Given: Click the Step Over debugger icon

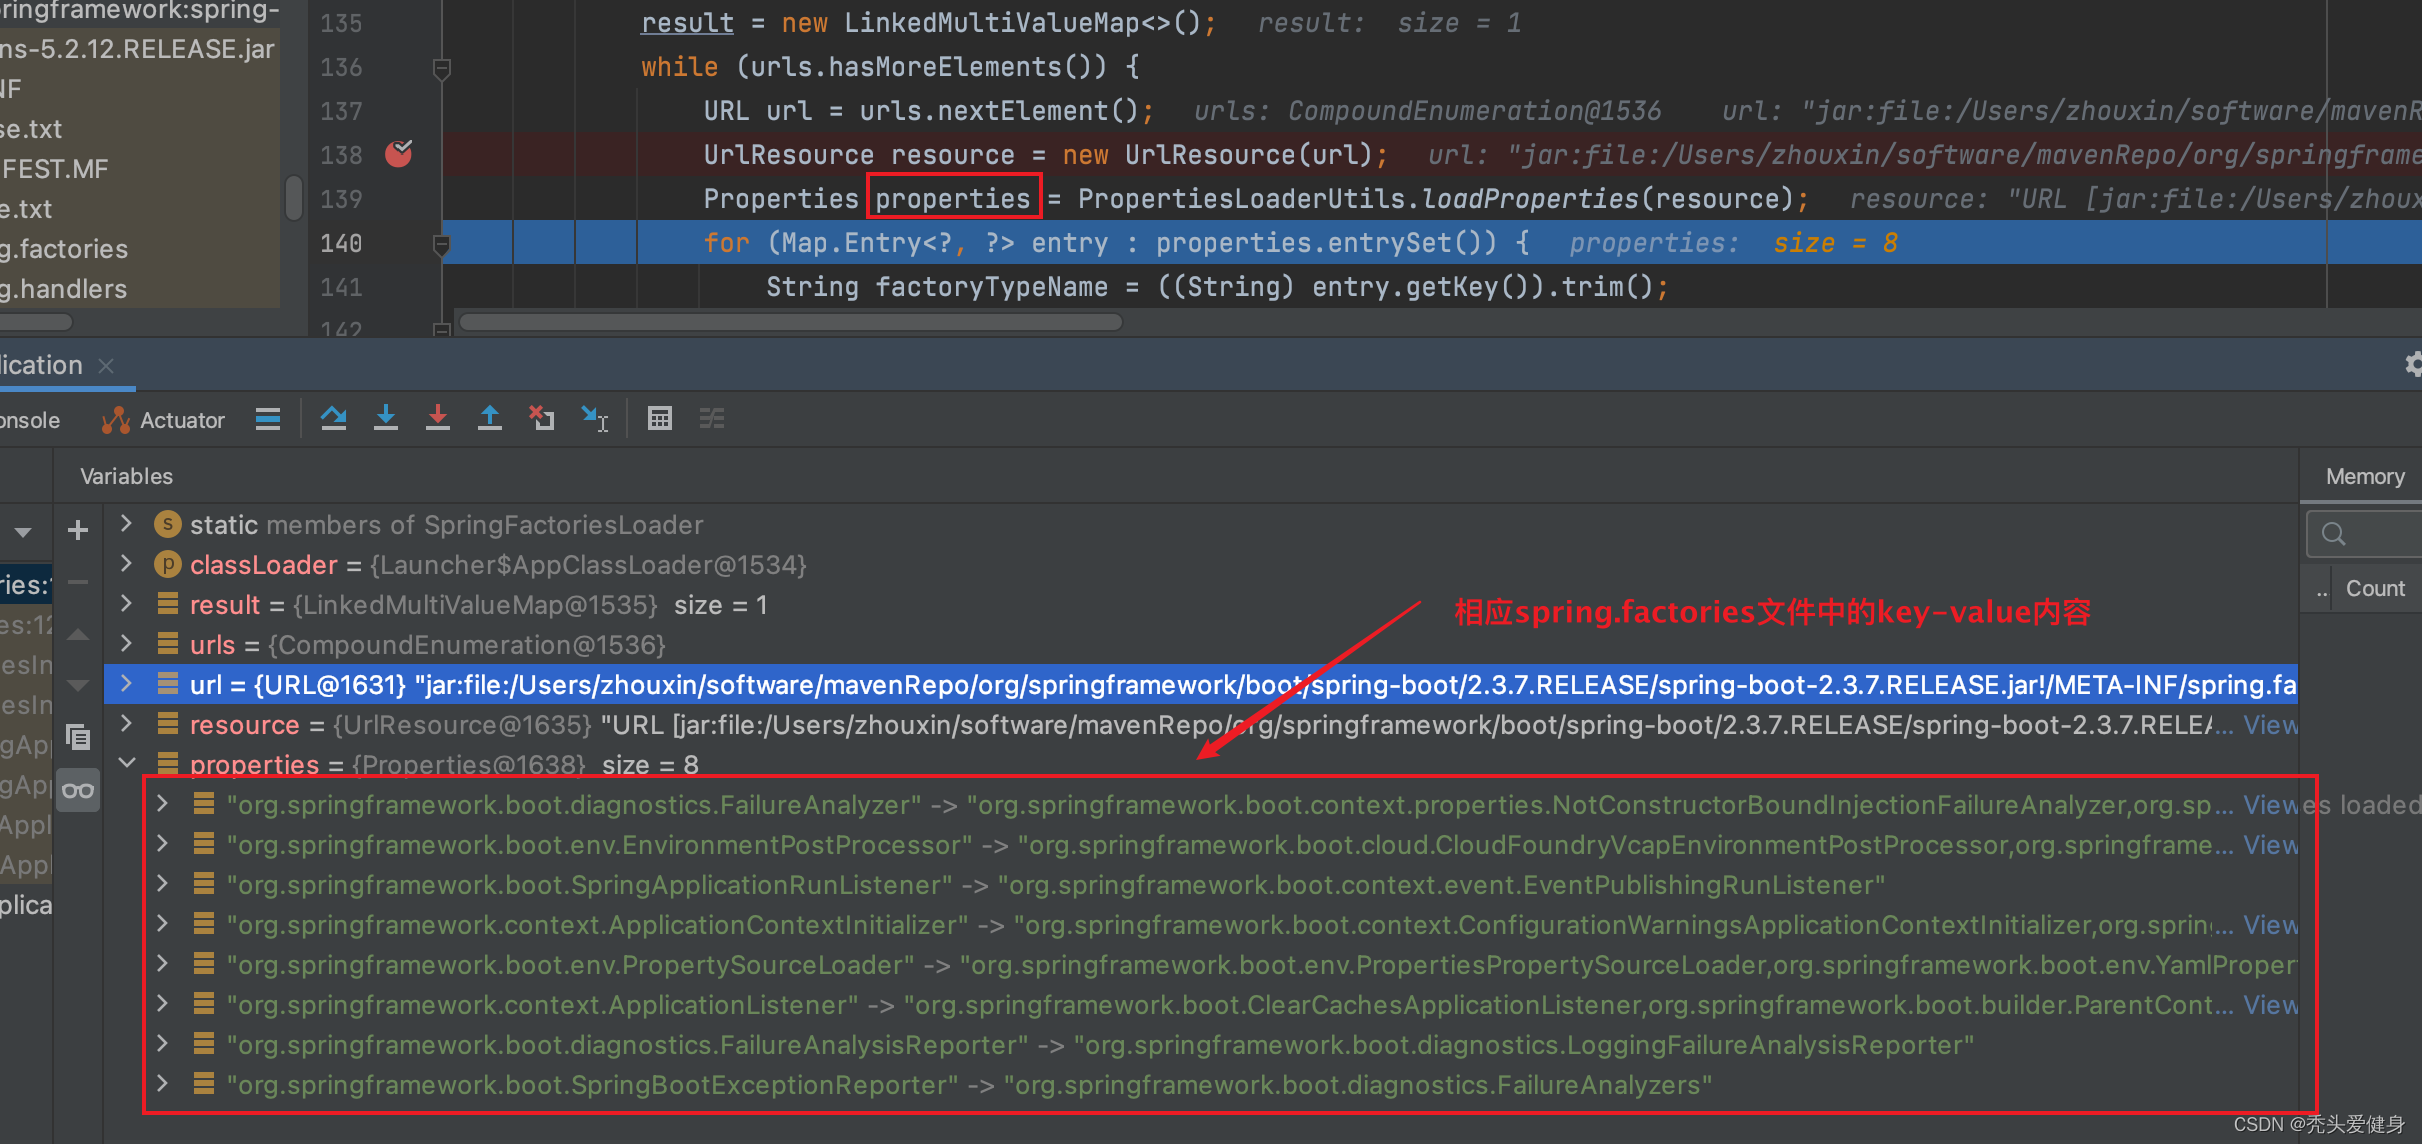Looking at the screenshot, I should [333, 418].
